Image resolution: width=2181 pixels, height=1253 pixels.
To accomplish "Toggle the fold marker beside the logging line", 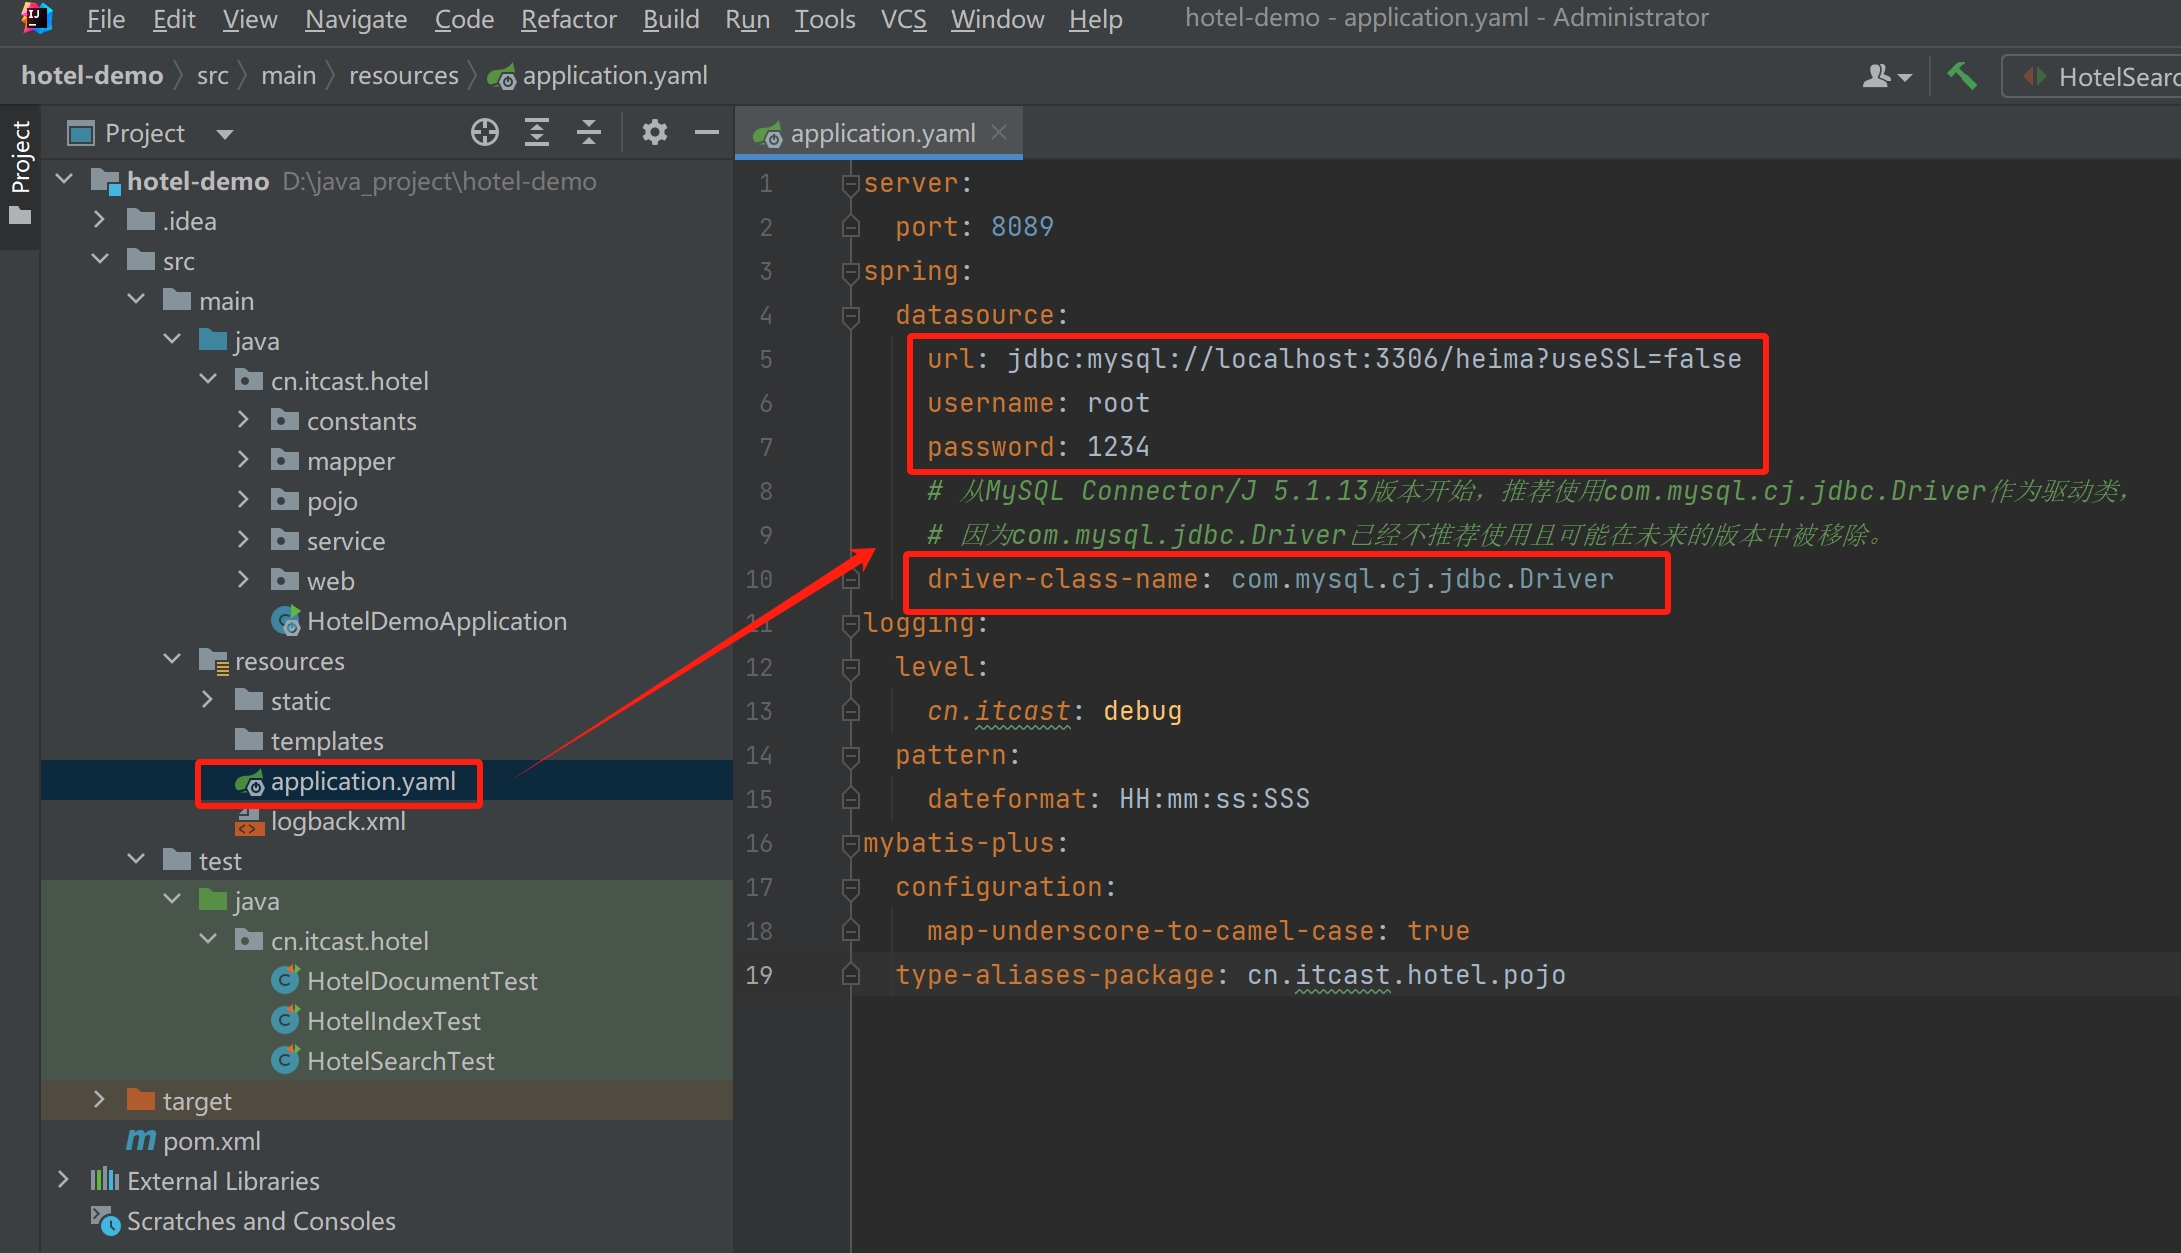I will [x=851, y=624].
